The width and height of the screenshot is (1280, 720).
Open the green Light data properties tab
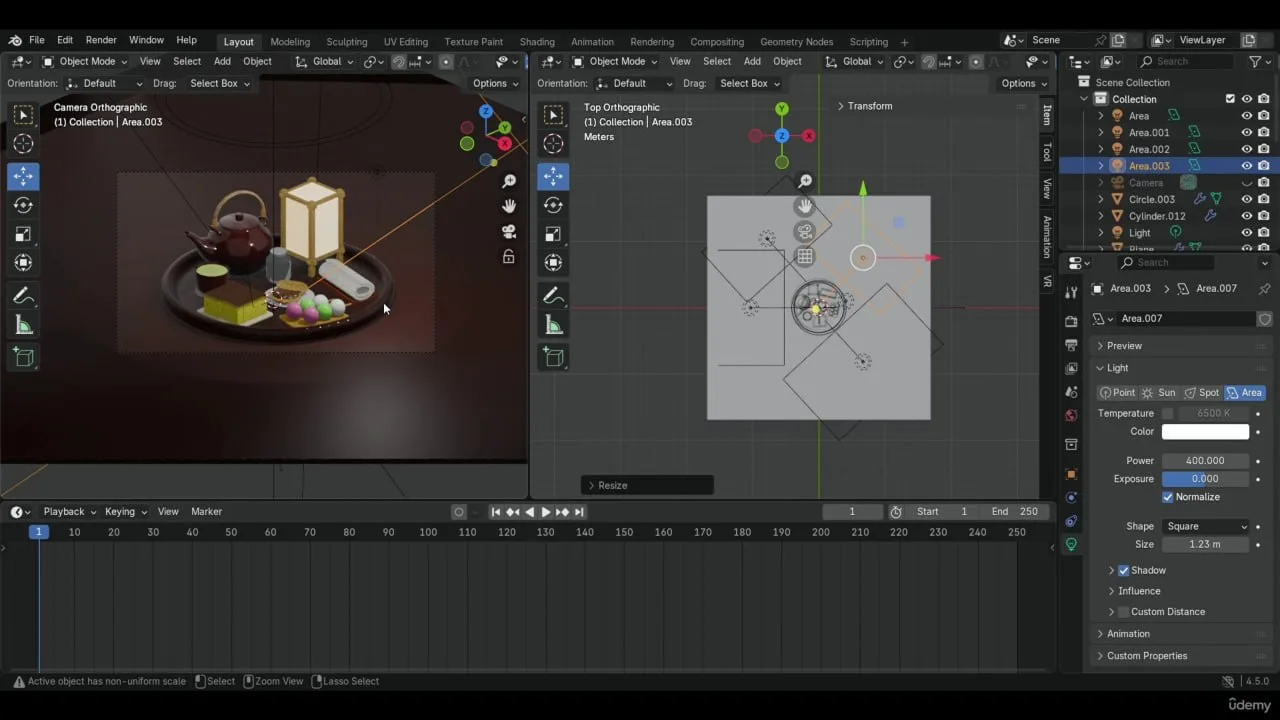[x=1071, y=545]
